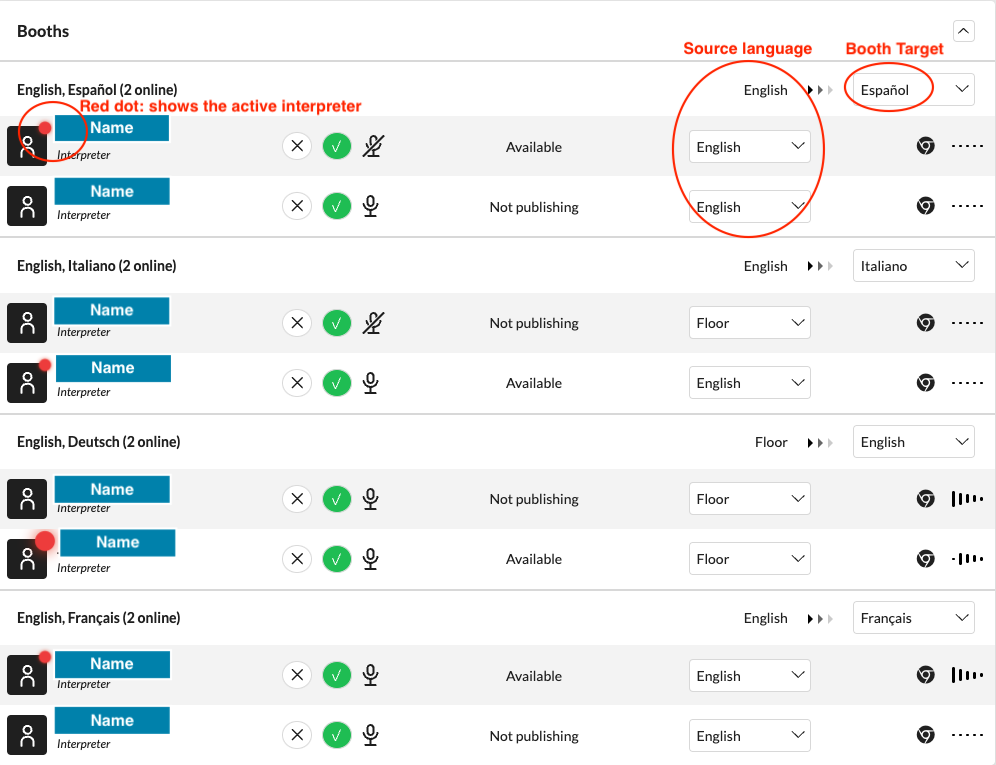This screenshot has height=765, width=996.
Task: Unmute the crossed-out microphone in the Italiano booth
Action: 372,323
